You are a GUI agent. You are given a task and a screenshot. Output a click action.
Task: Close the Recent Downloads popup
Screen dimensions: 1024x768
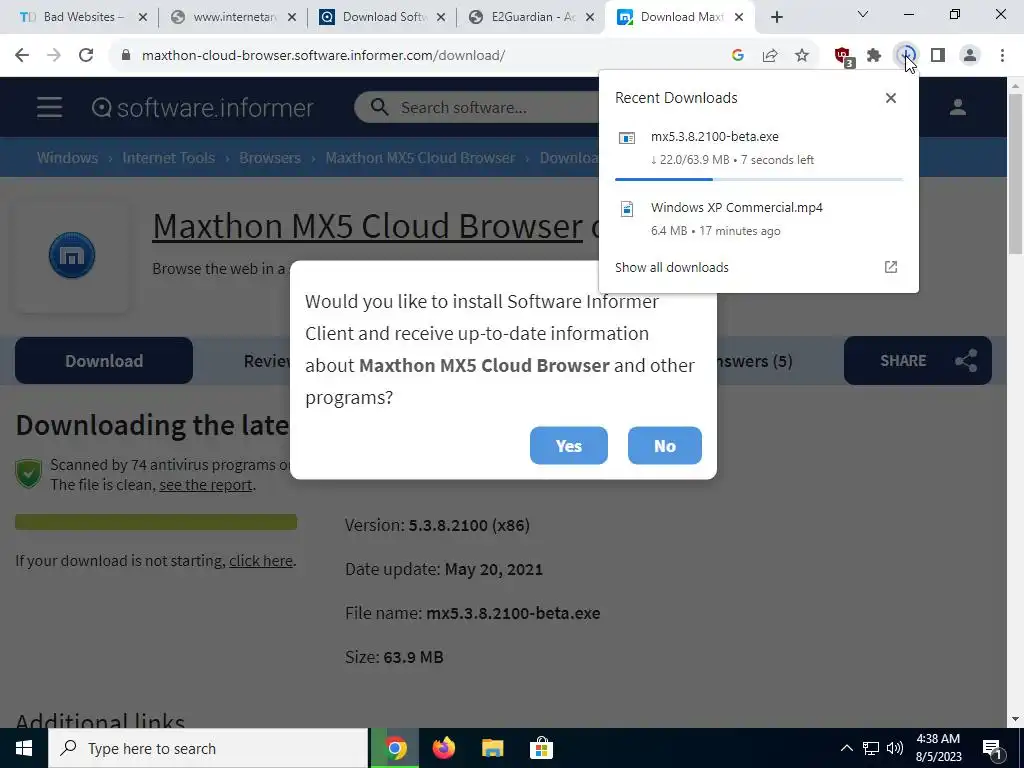click(x=890, y=98)
